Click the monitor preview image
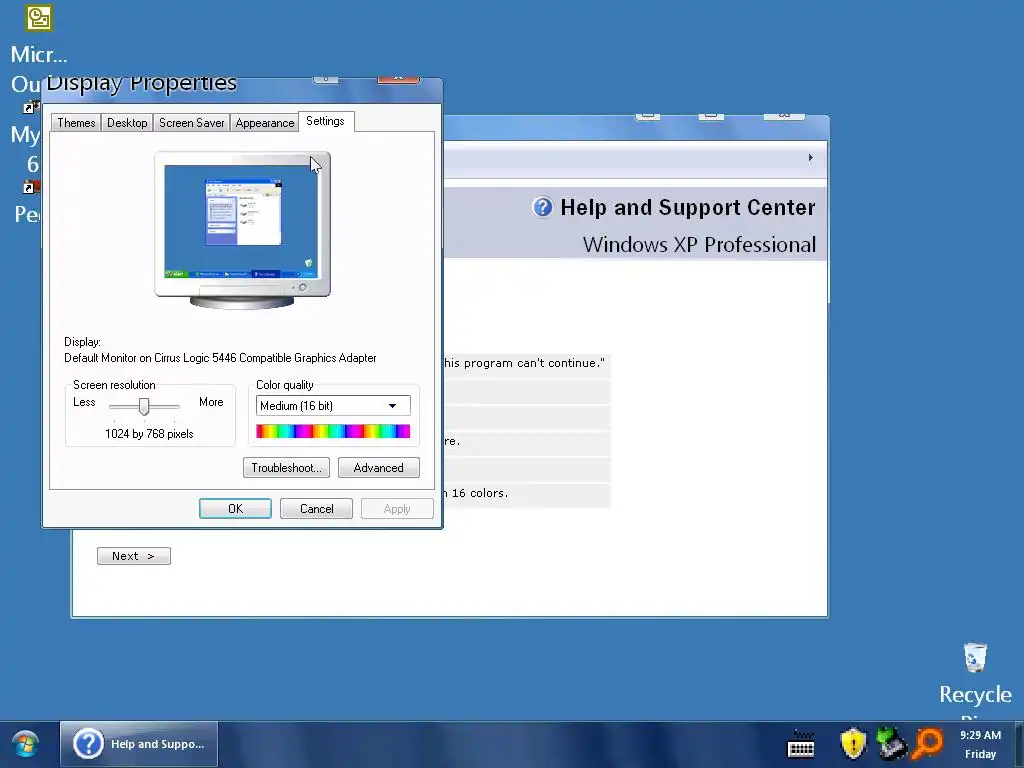The image size is (1024, 768). [242, 230]
